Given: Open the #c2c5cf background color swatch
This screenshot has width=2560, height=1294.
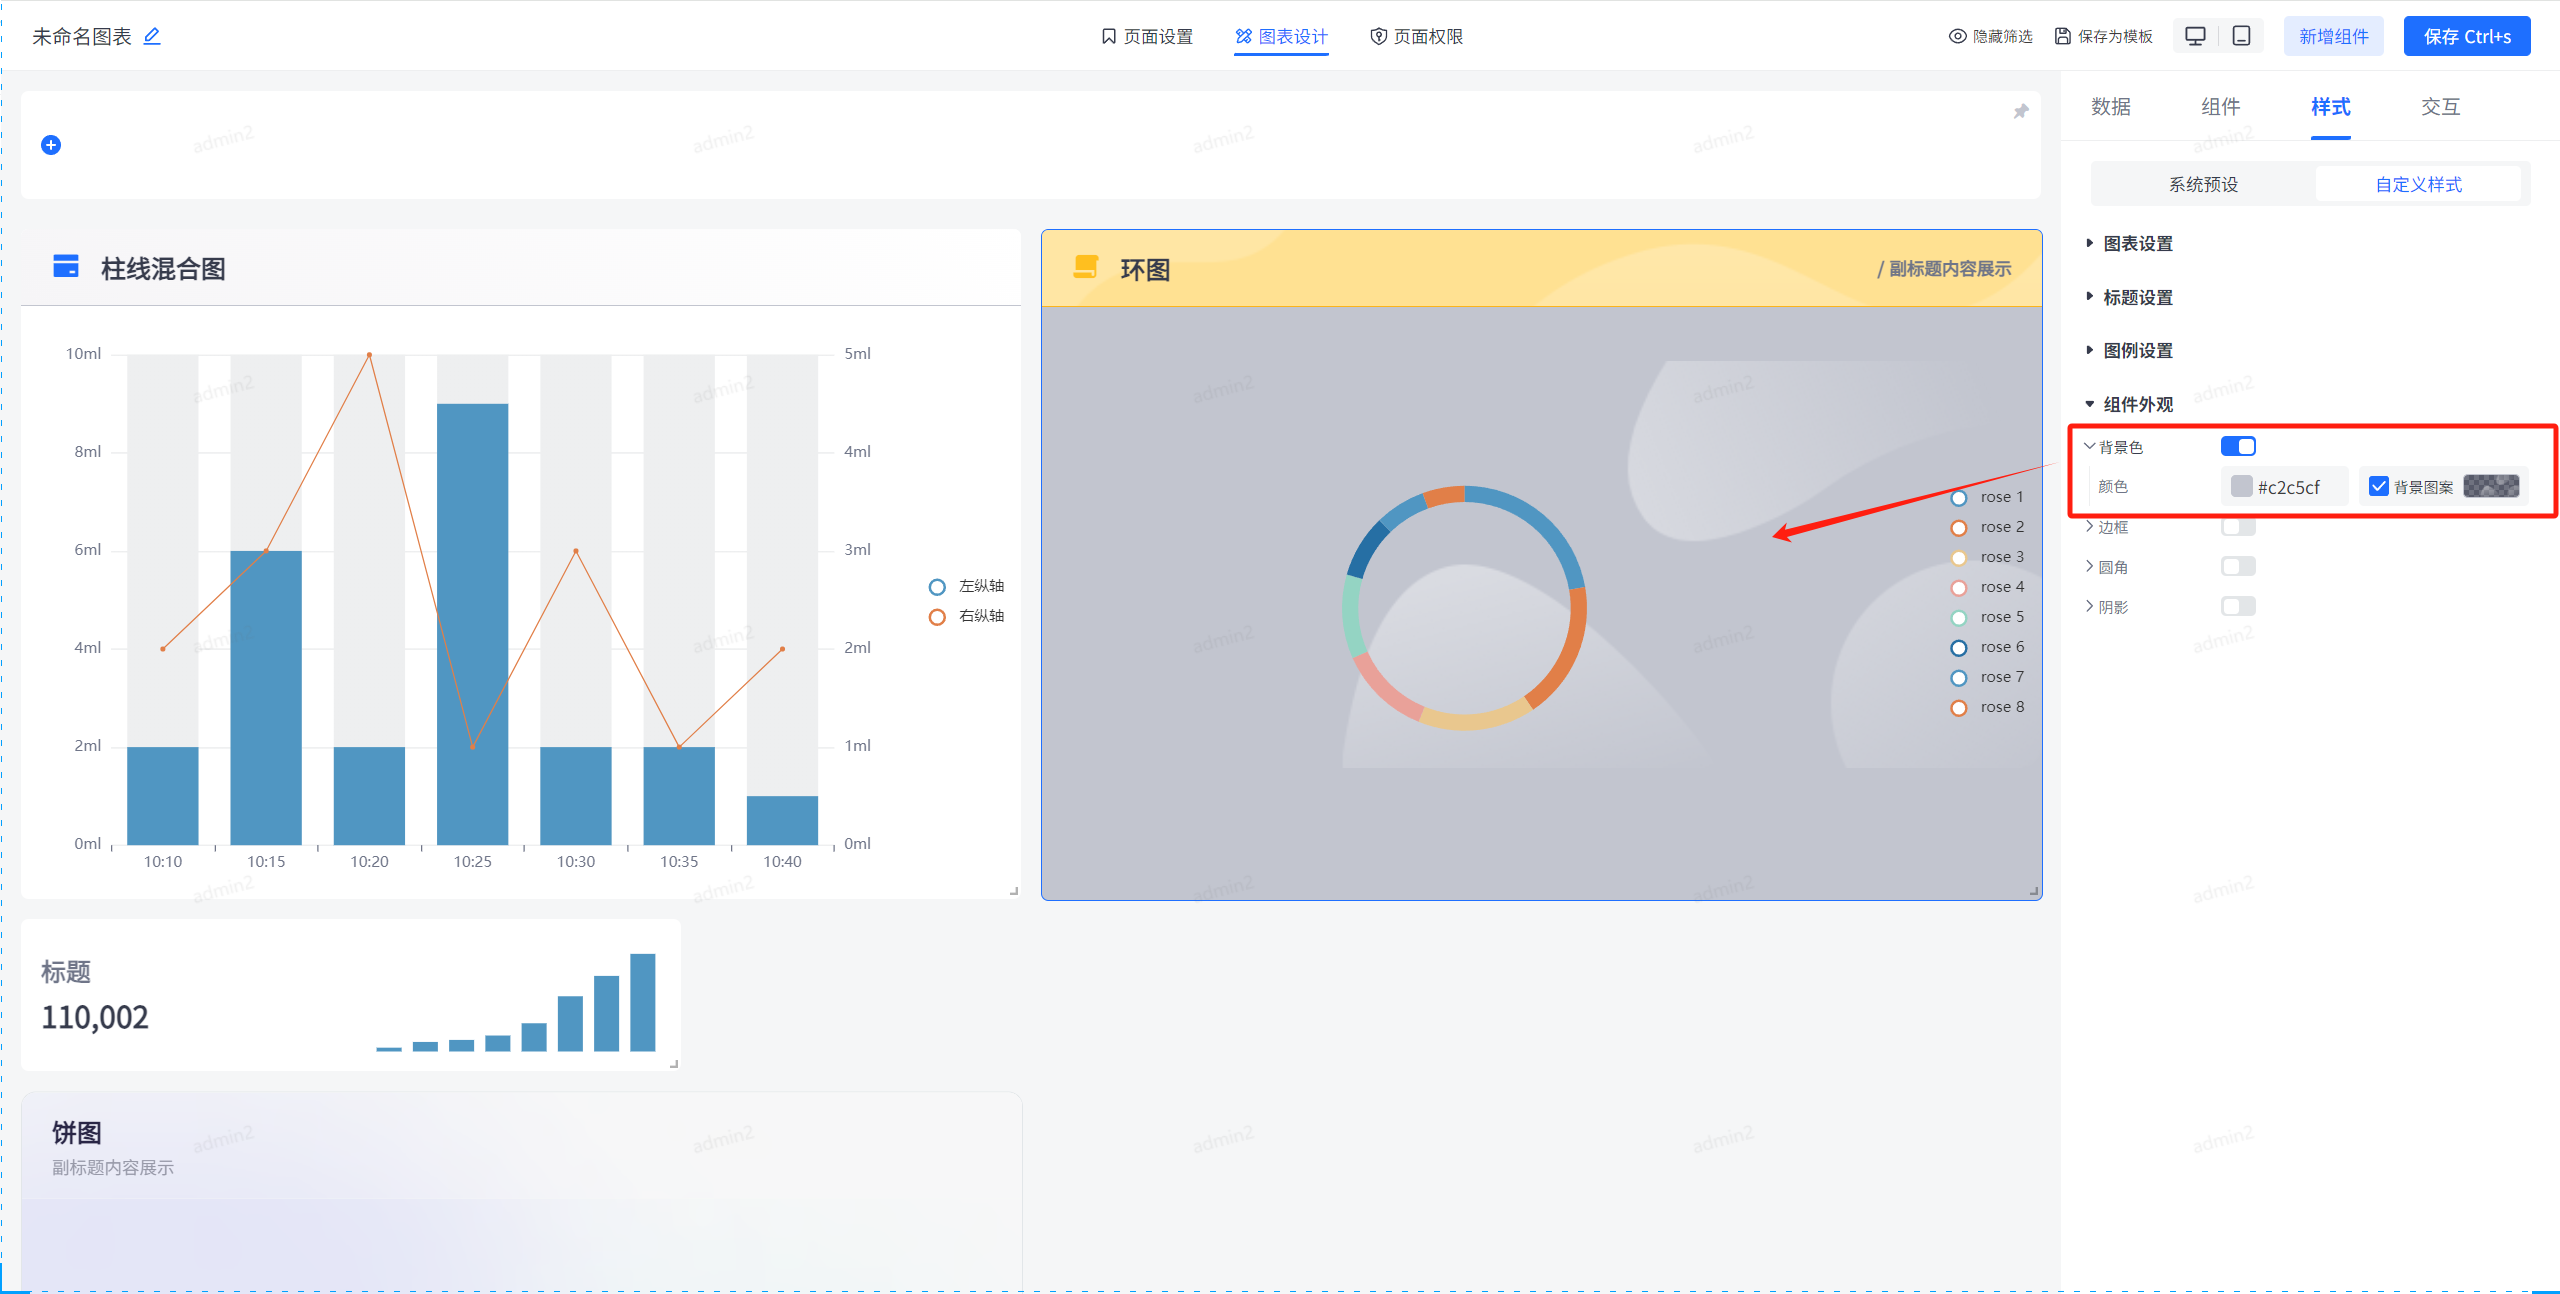Looking at the screenshot, I should coord(2242,486).
